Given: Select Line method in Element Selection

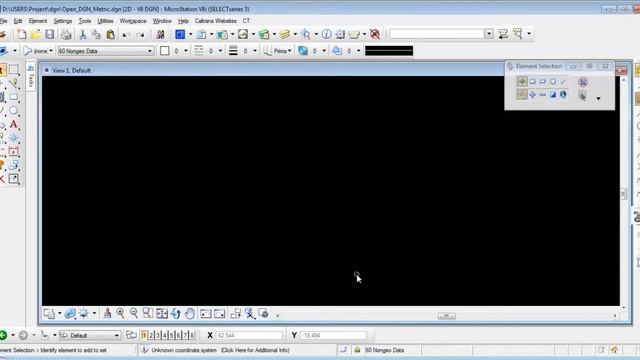Looking at the screenshot, I should 563,82.
